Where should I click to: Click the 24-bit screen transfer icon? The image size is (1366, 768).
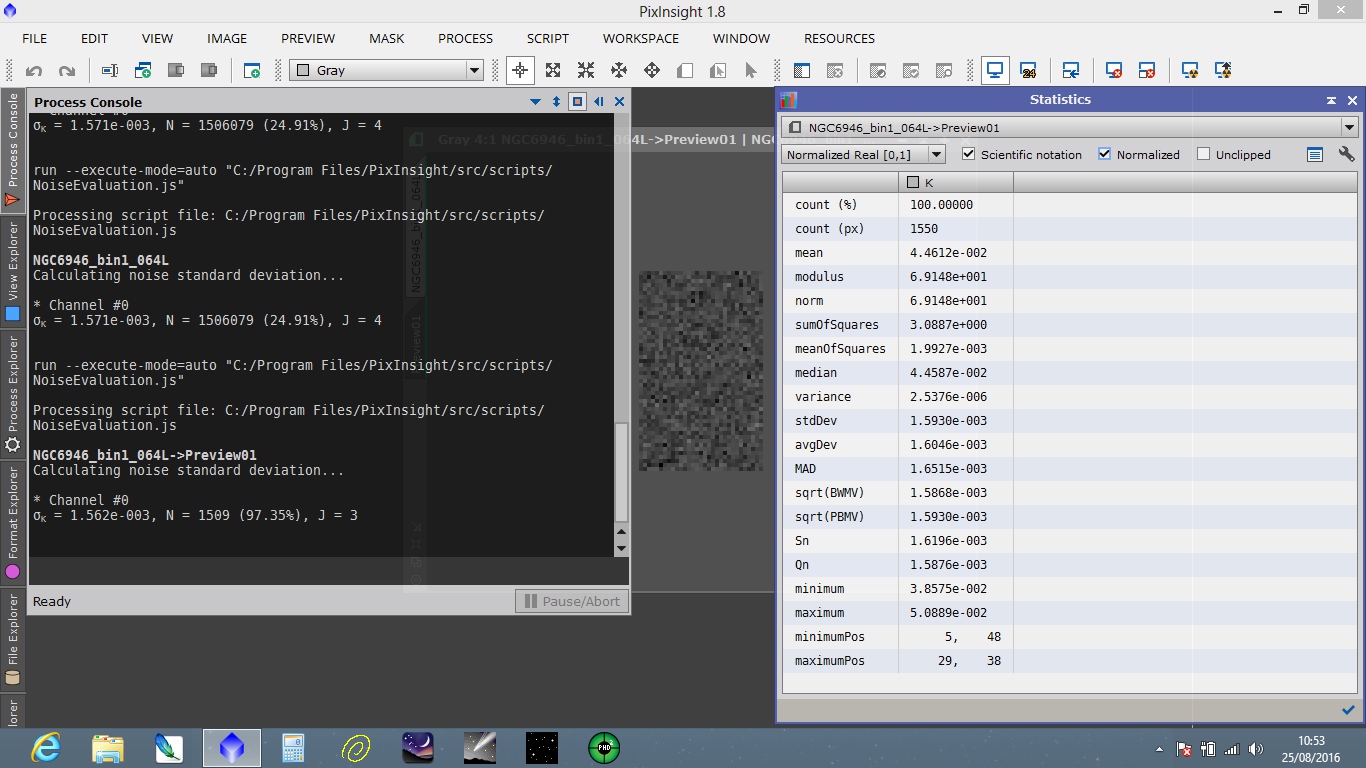click(x=1028, y=70)
